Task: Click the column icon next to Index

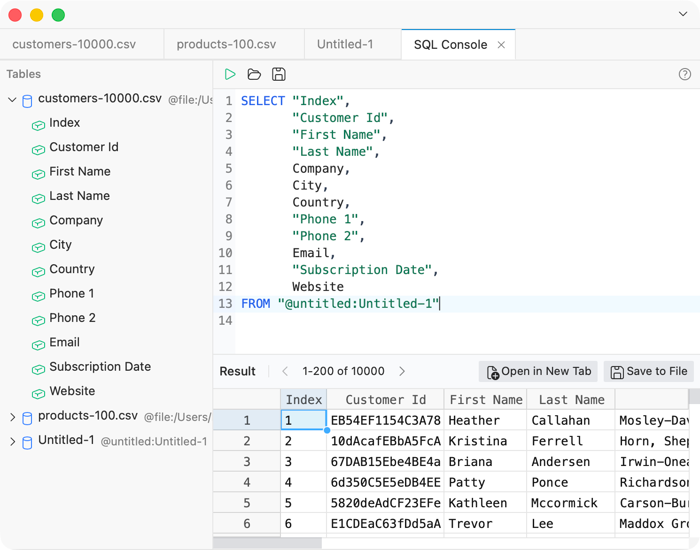Action: pos(38,125)
